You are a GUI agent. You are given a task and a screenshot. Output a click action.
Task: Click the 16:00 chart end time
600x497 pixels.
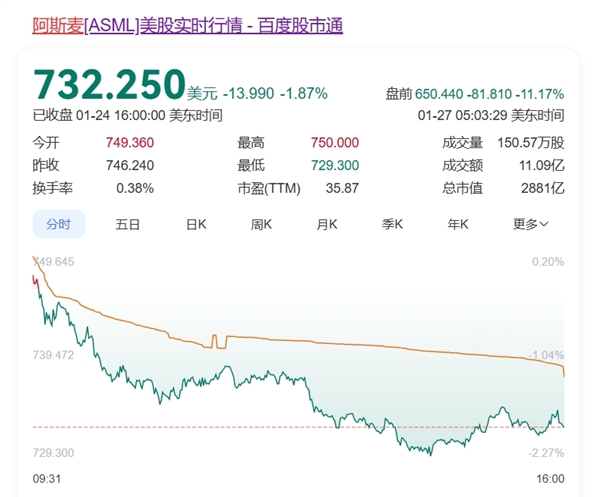(550, 479)
